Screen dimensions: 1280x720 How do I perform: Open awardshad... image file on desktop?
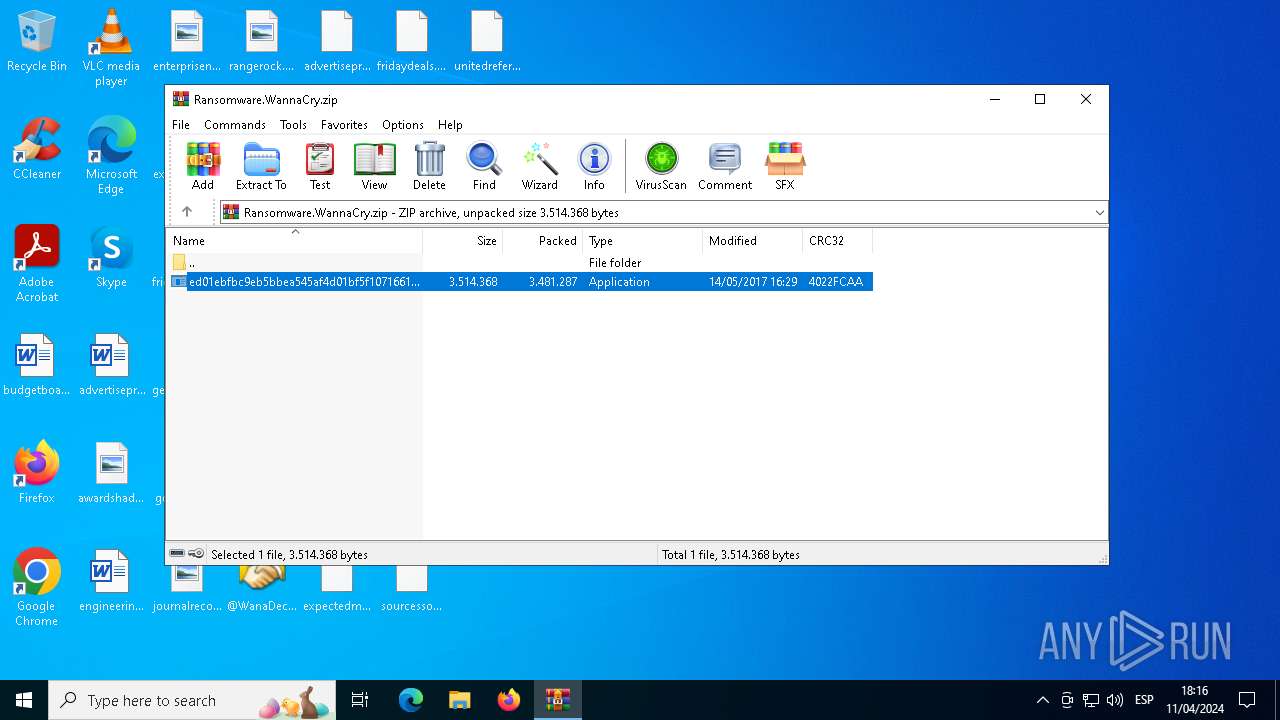(x=111, y=472)
